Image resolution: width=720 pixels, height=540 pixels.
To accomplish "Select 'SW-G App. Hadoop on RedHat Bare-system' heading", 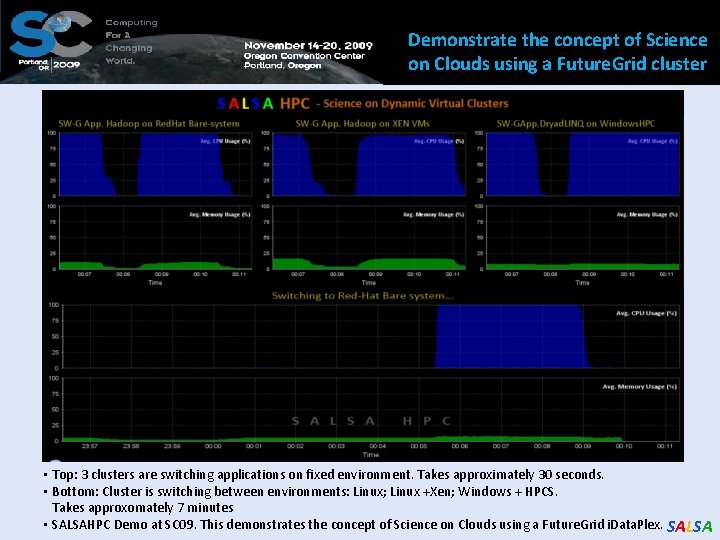I will [149, 124].
